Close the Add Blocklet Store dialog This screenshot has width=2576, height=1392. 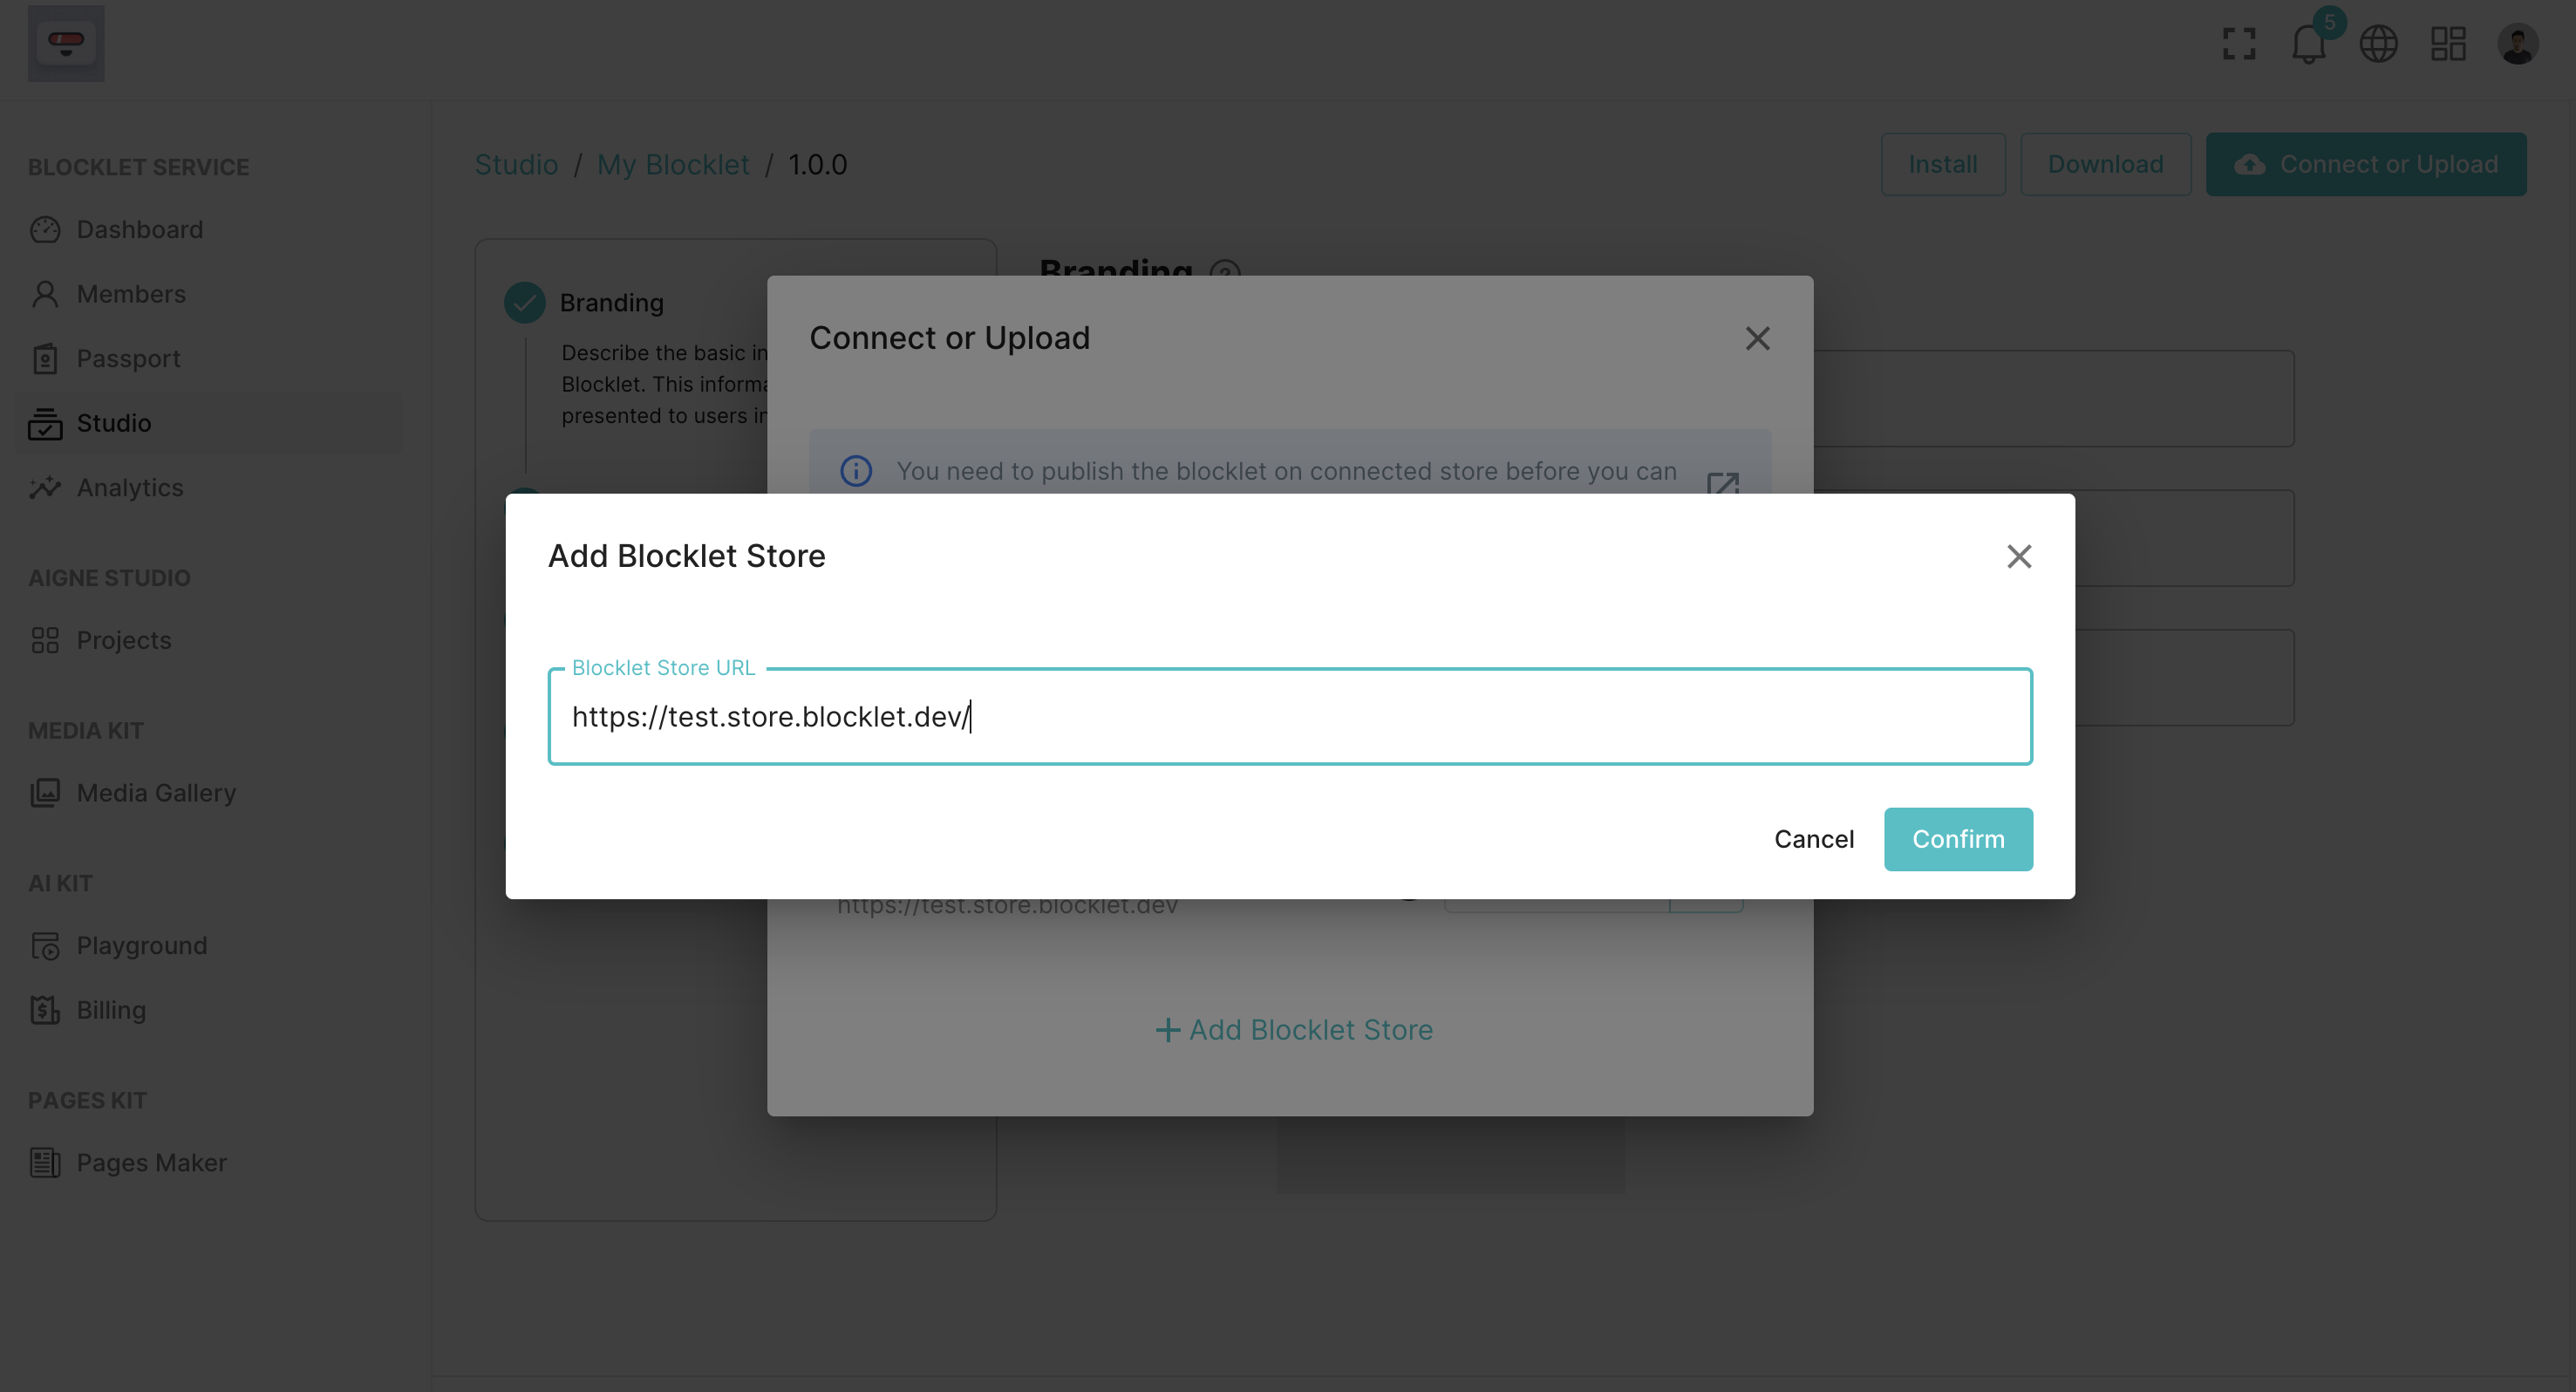pos(2018,556)
